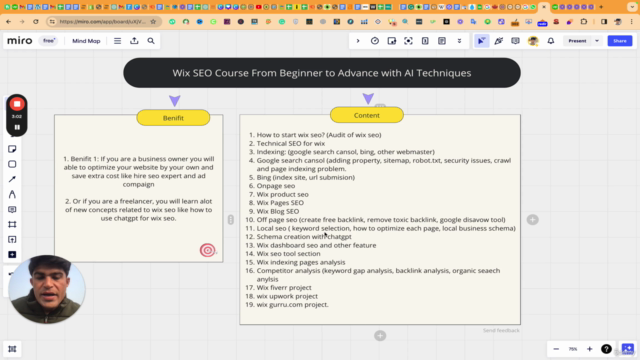This screenshot has width=640, height=360.
Task: Open the tab list dropdown arrow
Action: [x=632, y=7]
